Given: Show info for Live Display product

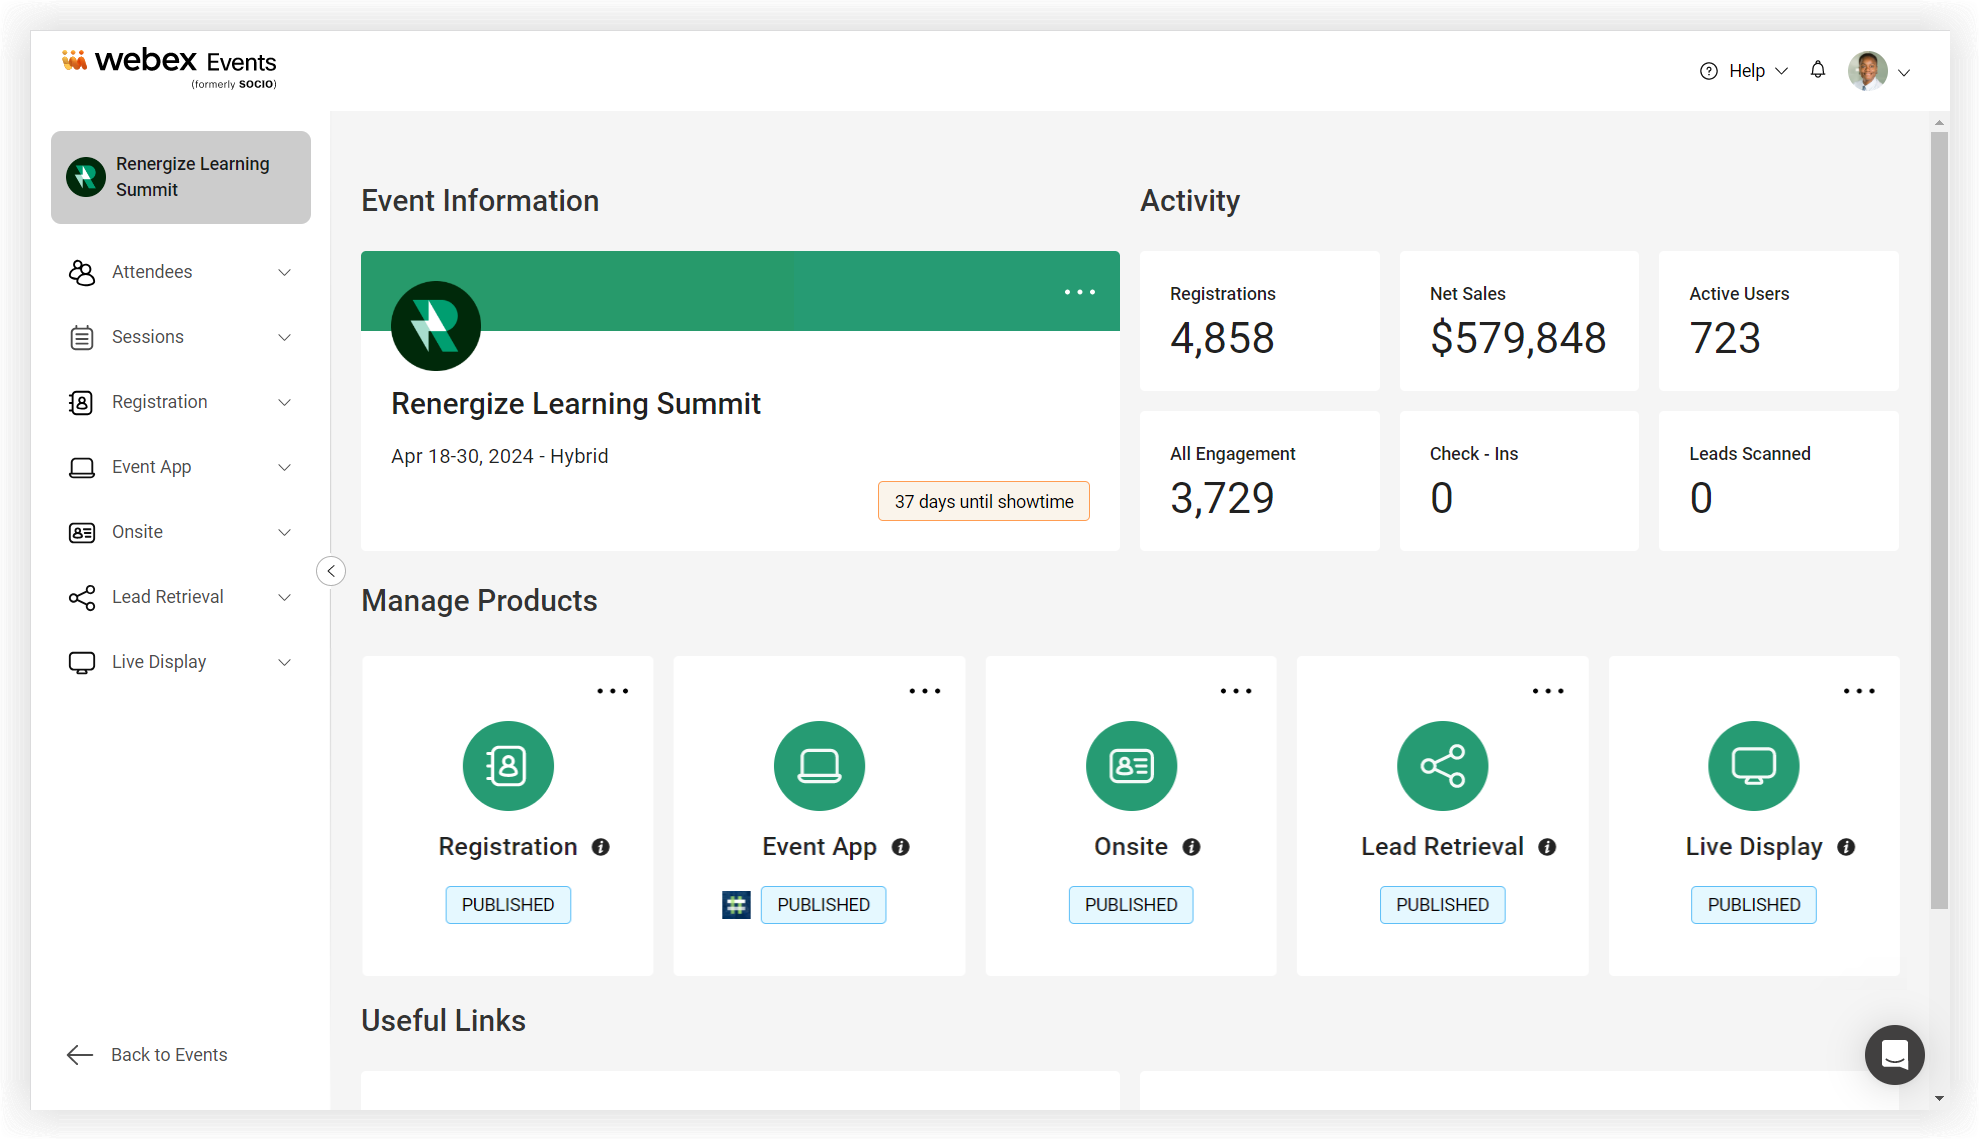Looking at the screenshot, I should [x=1847, y=847].
